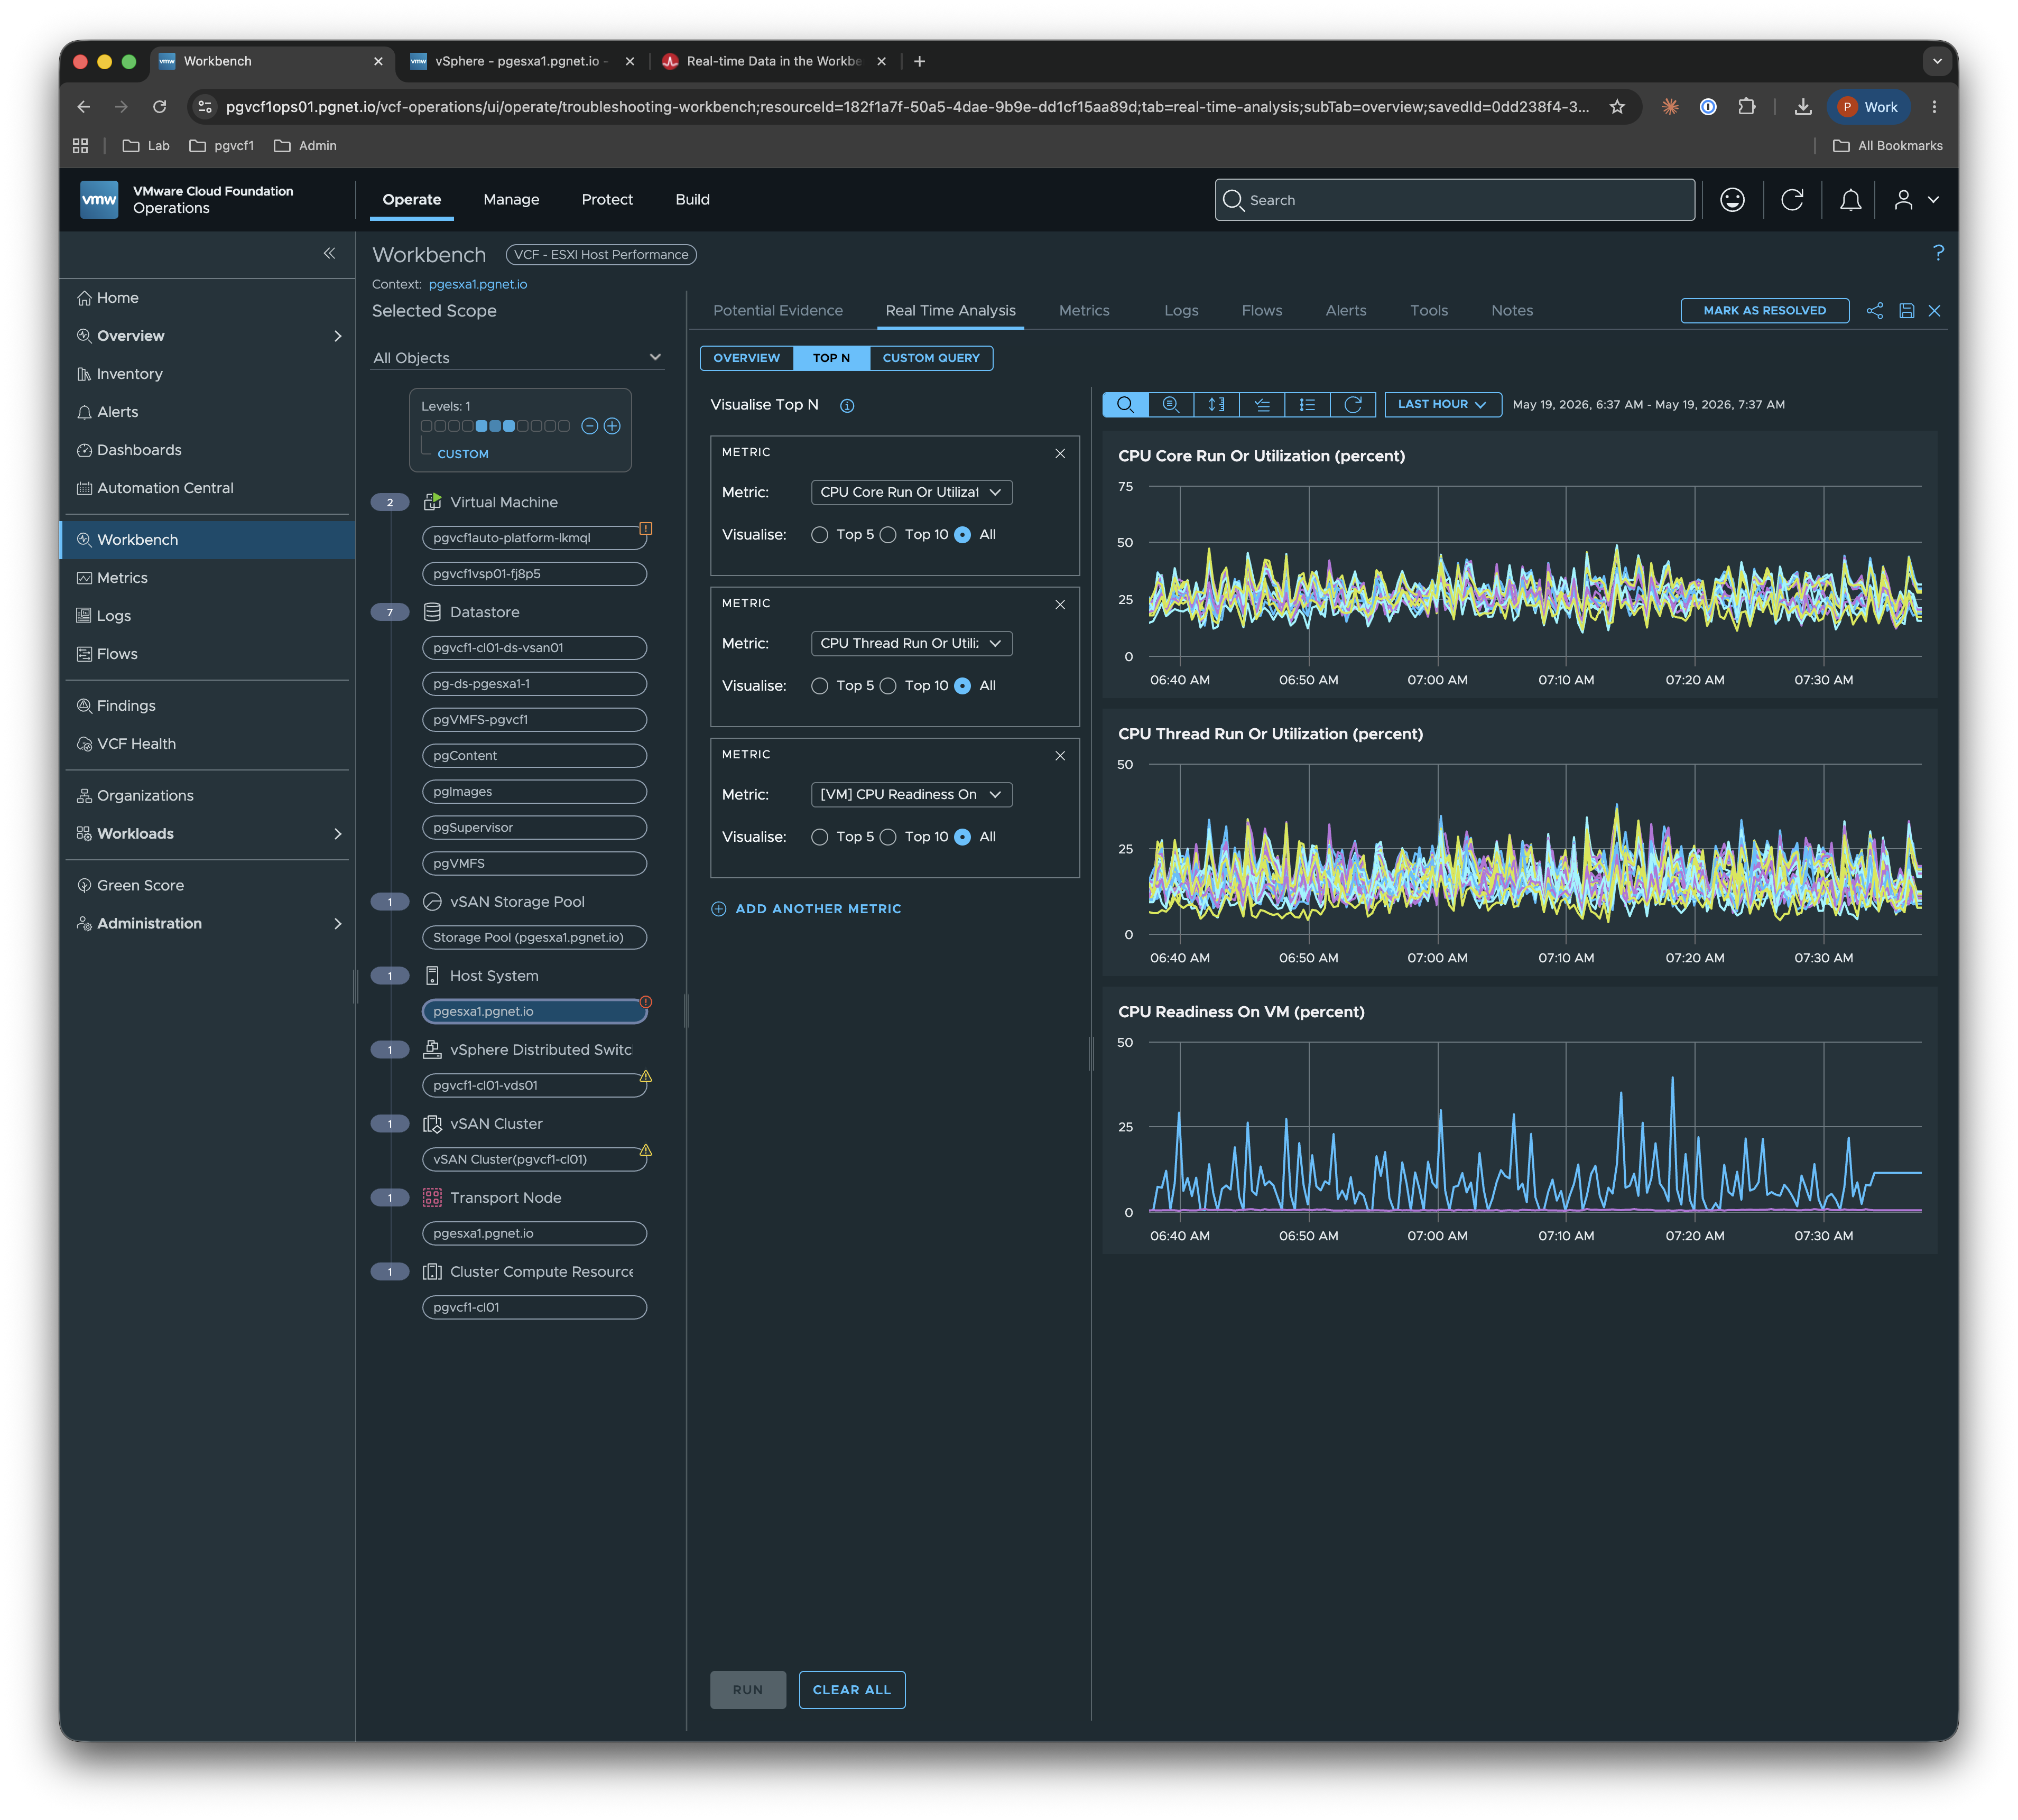
Task: Click the warning badge on pgvcf1-cl01-vds01
Action: pos(646,1077)
